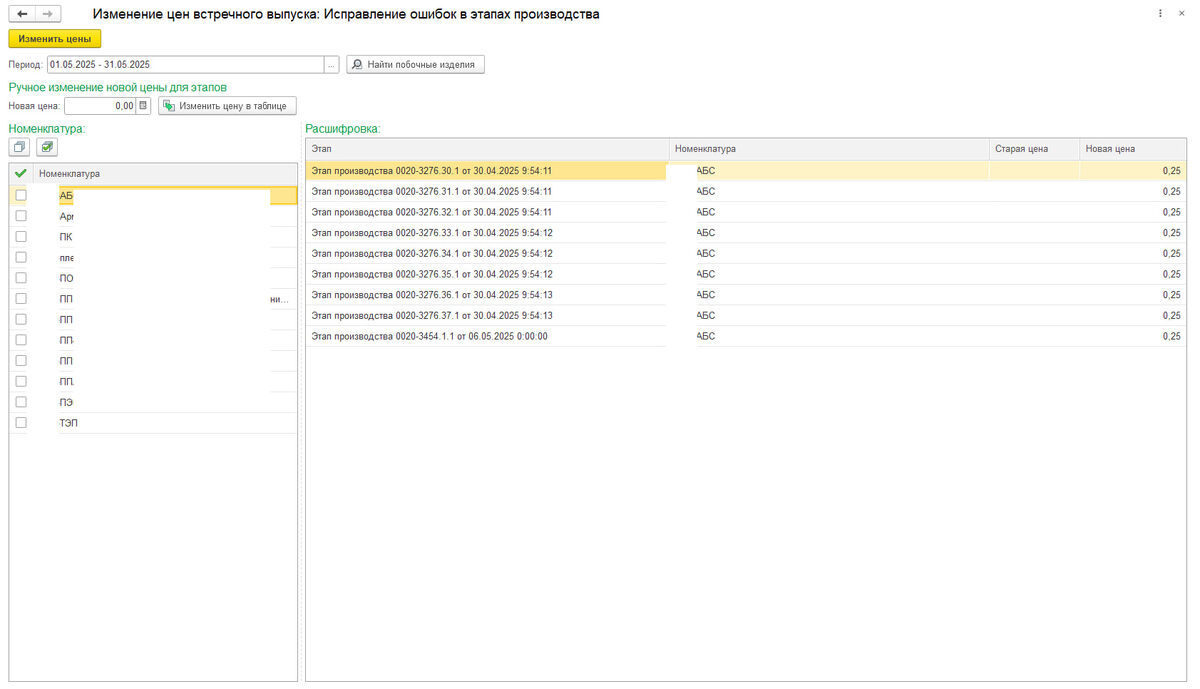Viewport: 1200px width, 689px height.
Task: Select ТЭП item in Номенклатура list
Action: (x=165, y=423)
